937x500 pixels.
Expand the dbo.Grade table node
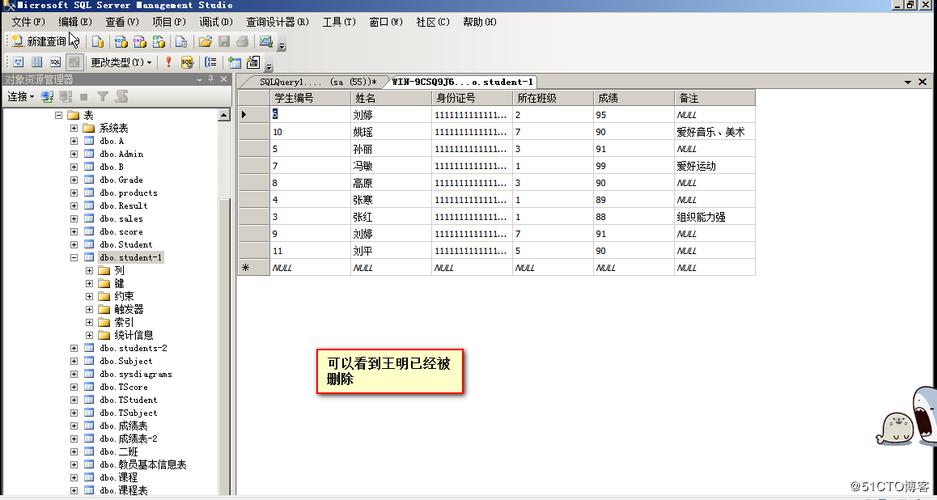(74, 180)
